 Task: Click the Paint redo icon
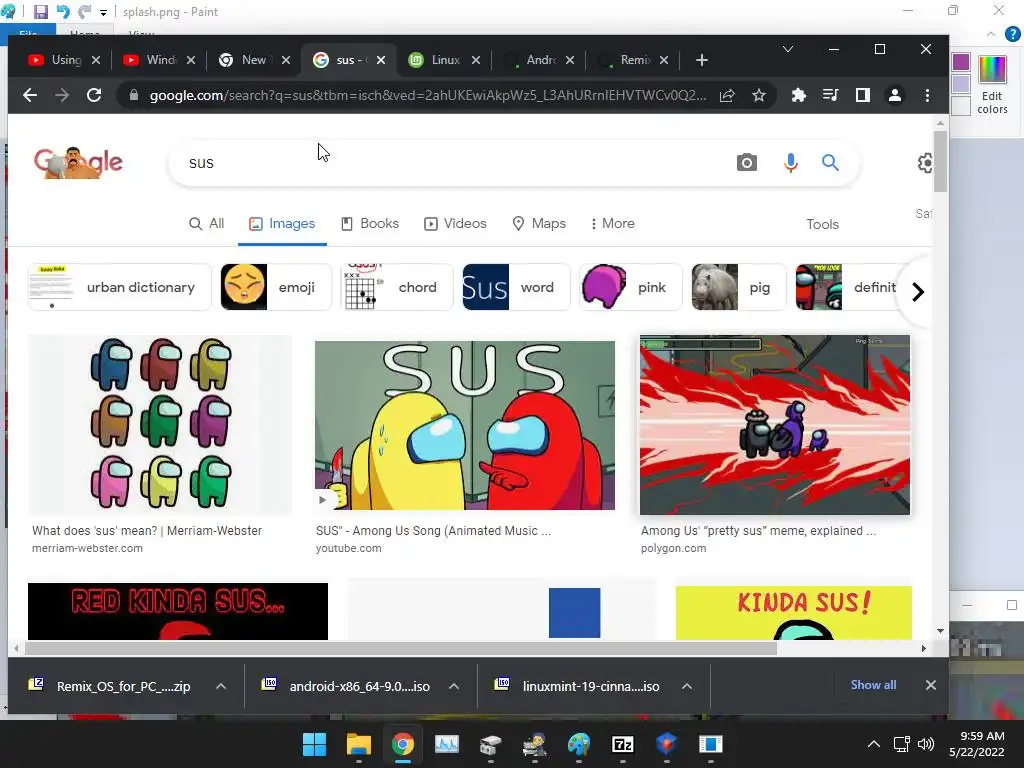(x=84, y=12)
